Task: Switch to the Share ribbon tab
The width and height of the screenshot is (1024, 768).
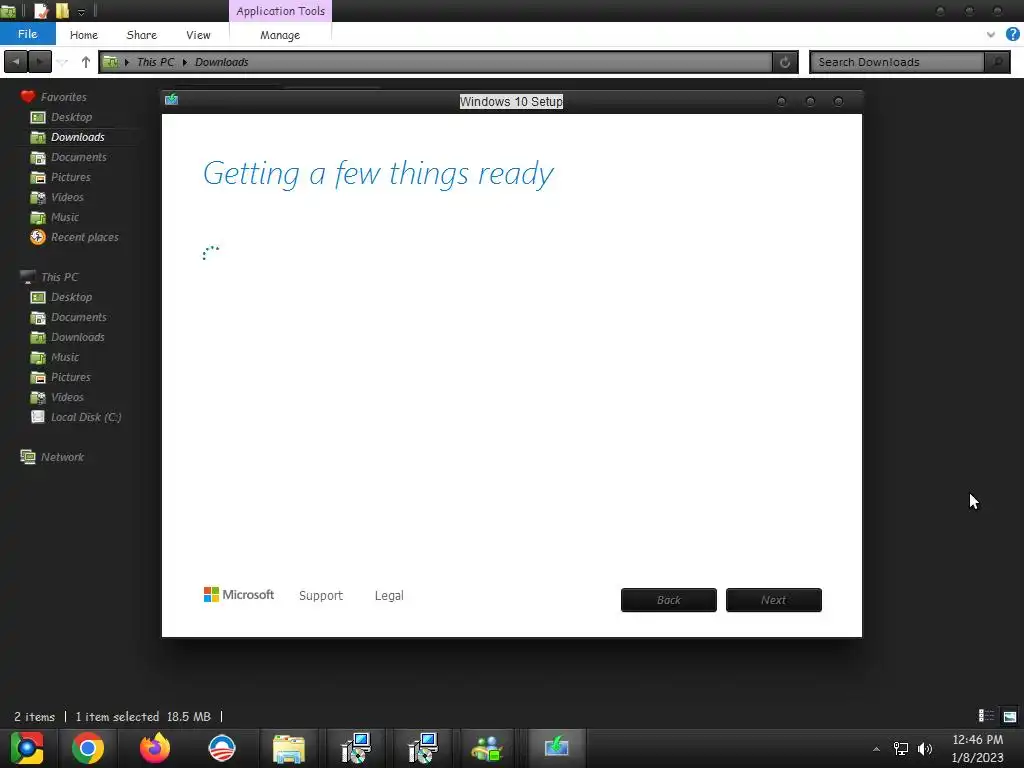Action: click(142, 35)
